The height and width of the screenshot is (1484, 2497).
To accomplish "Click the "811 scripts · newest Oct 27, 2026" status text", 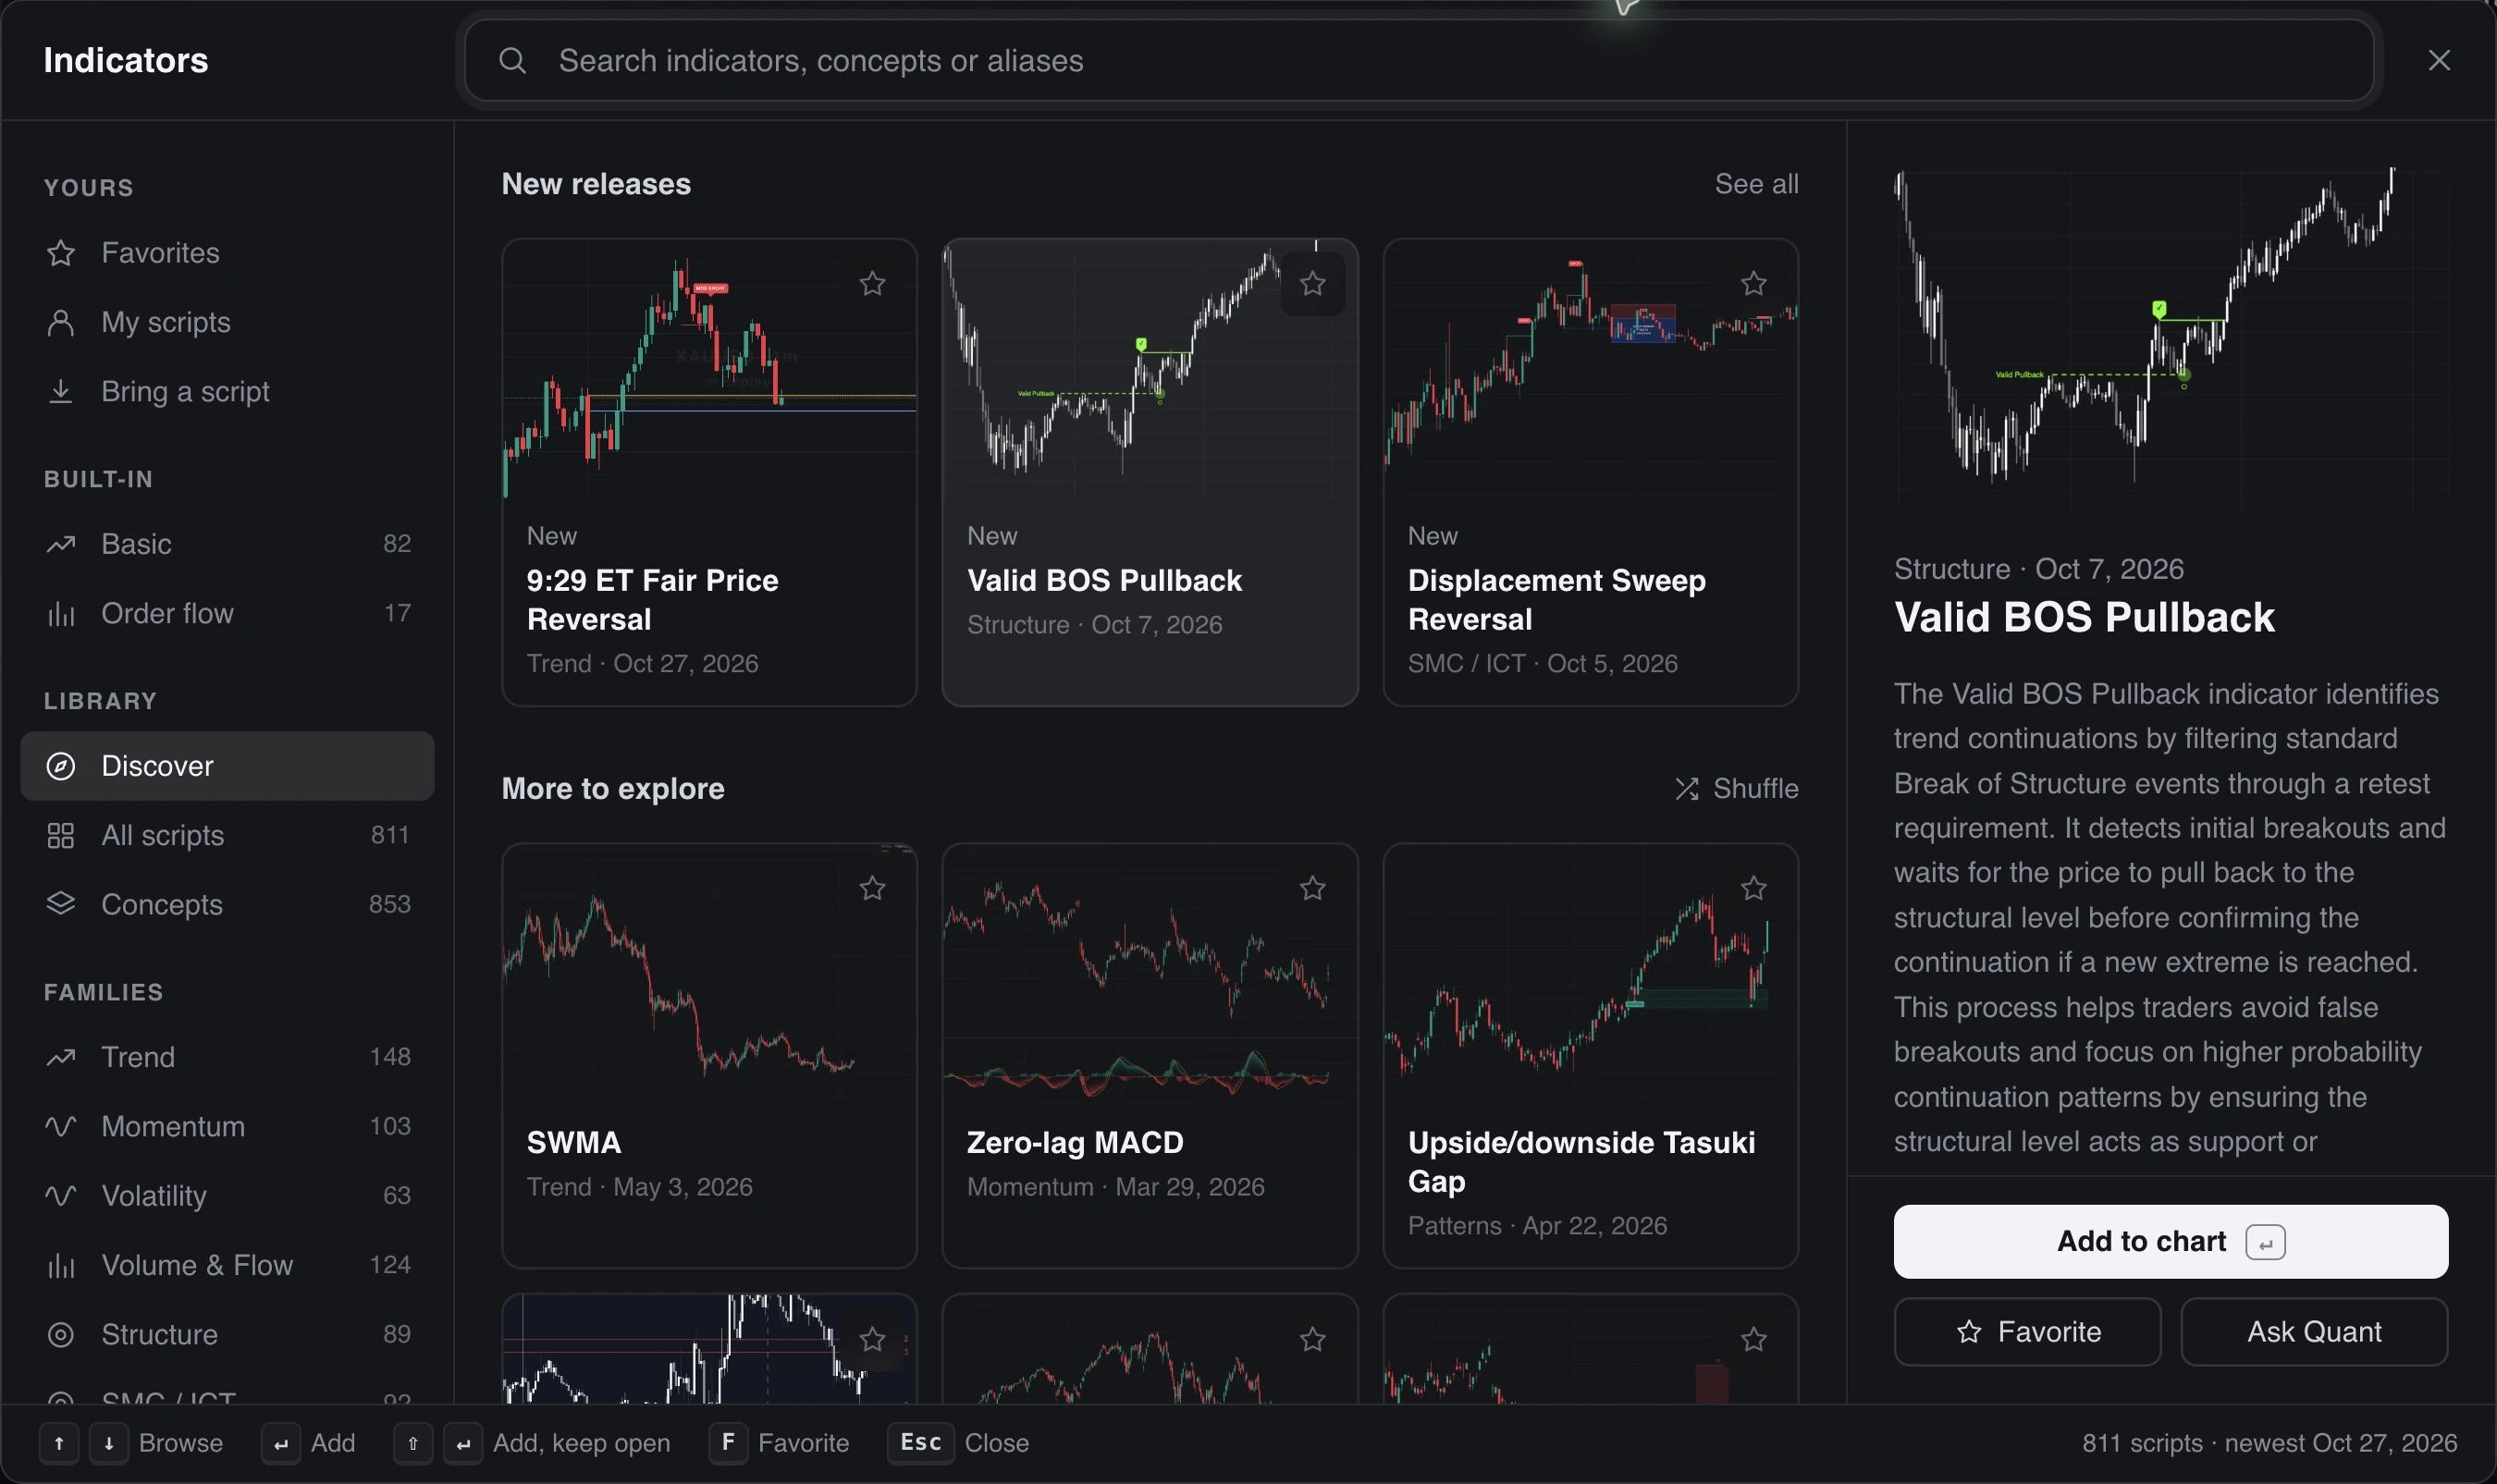I will click(2269, 1443).
